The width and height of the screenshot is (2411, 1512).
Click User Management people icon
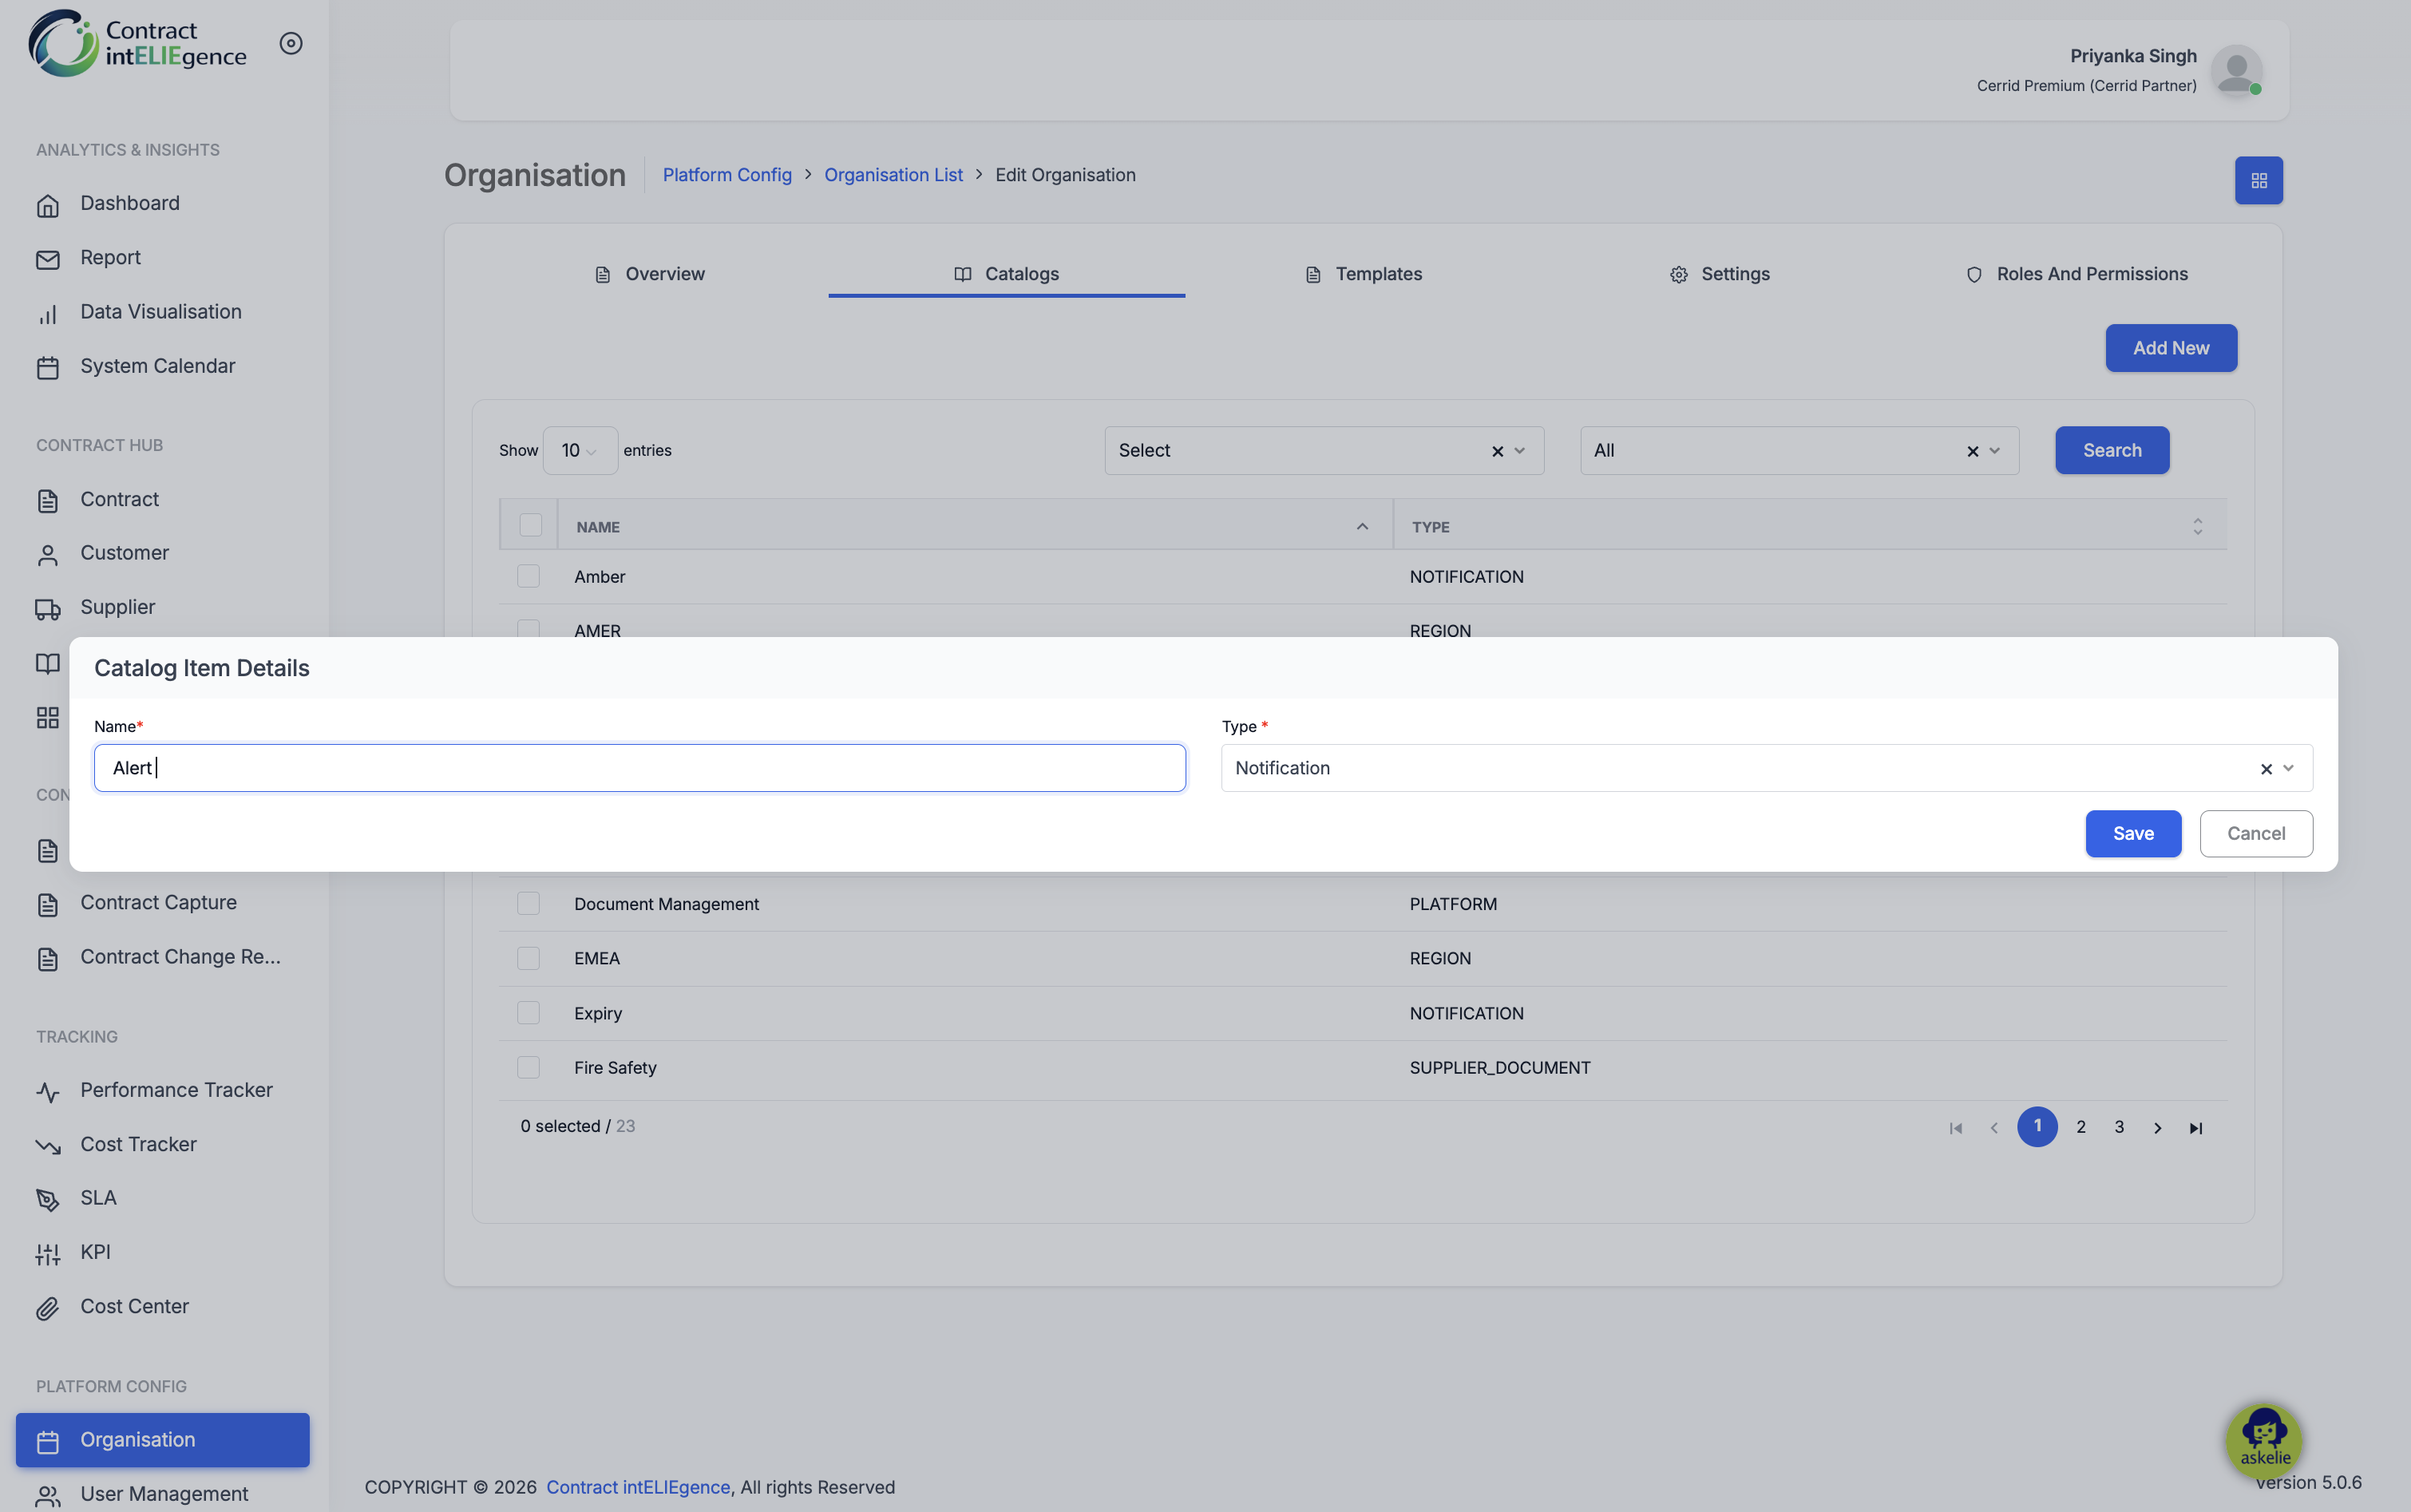tap(48, 1496)
